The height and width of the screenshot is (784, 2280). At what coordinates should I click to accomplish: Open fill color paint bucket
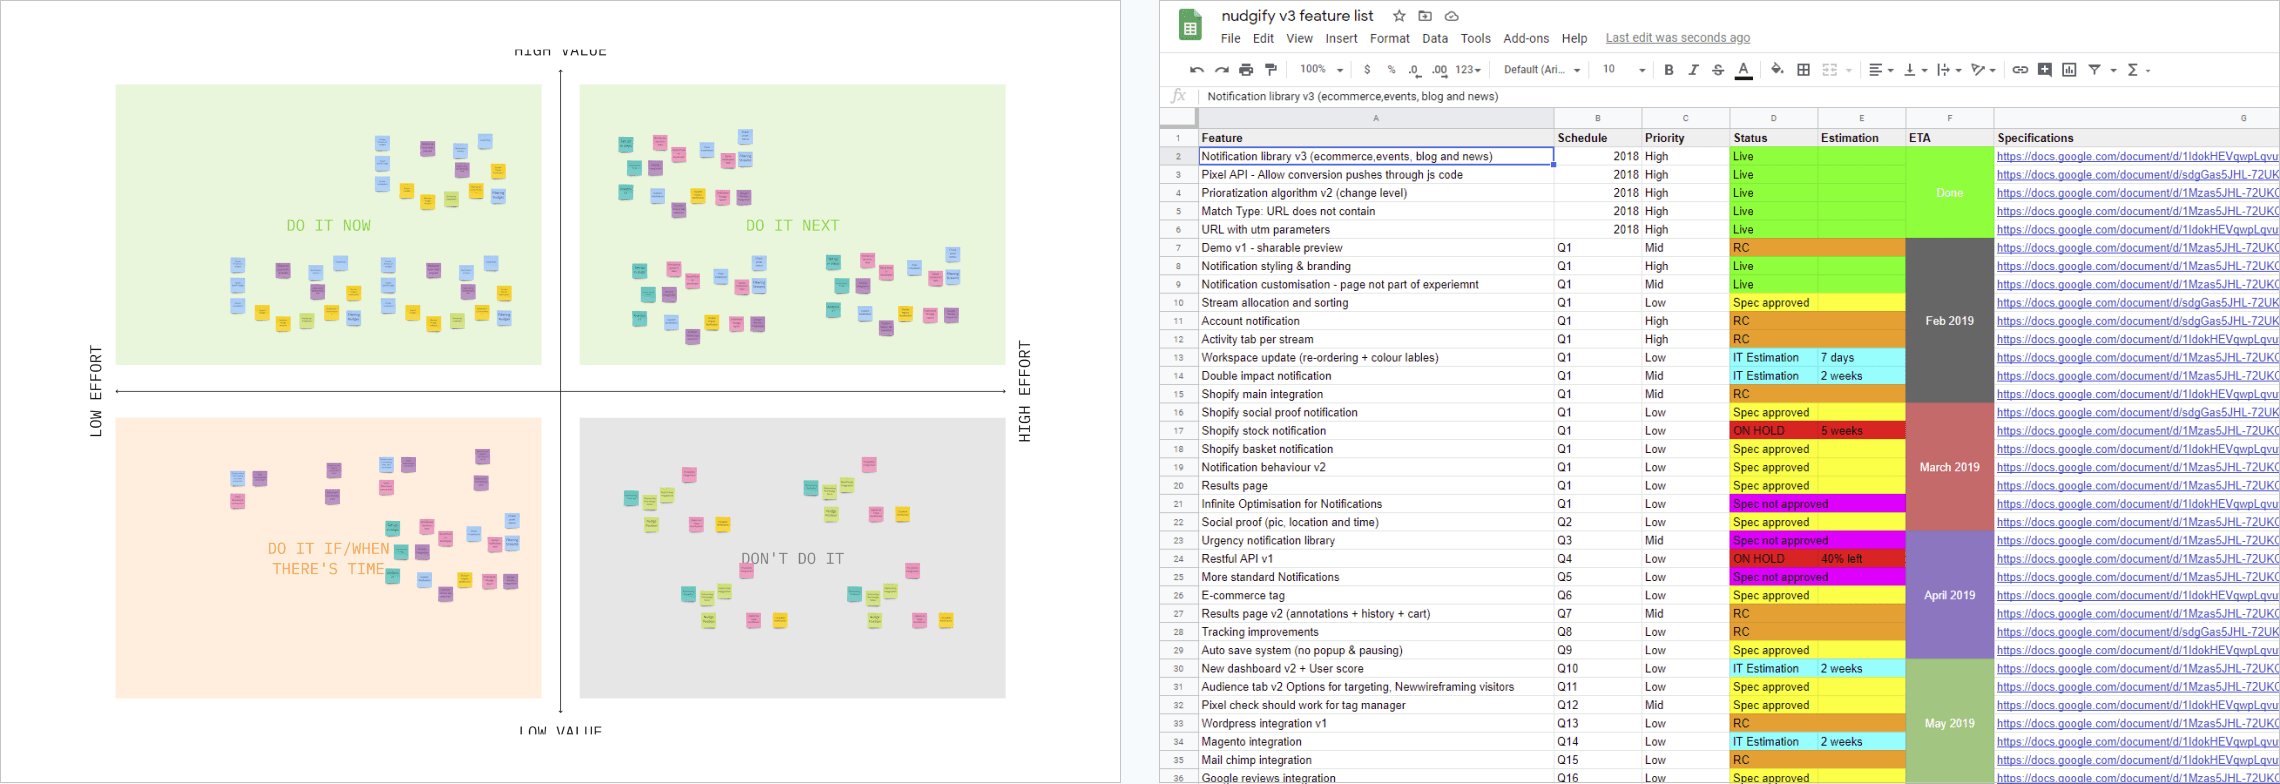click(1777, 70)
